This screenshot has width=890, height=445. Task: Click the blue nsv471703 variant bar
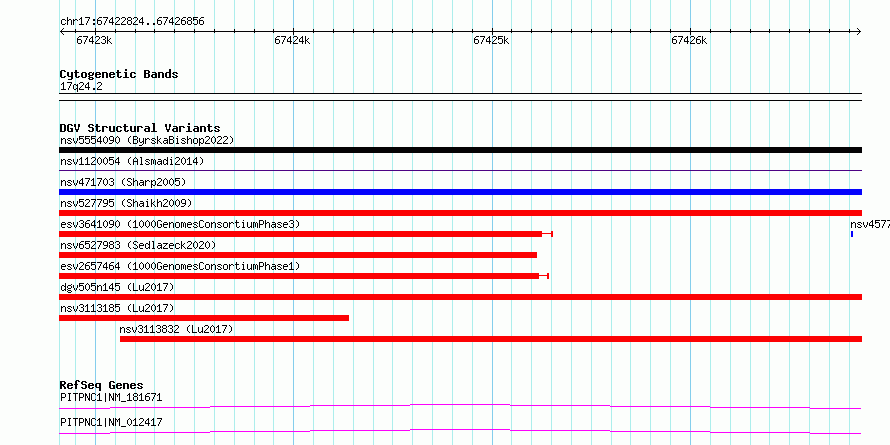(x=460, y=192)
